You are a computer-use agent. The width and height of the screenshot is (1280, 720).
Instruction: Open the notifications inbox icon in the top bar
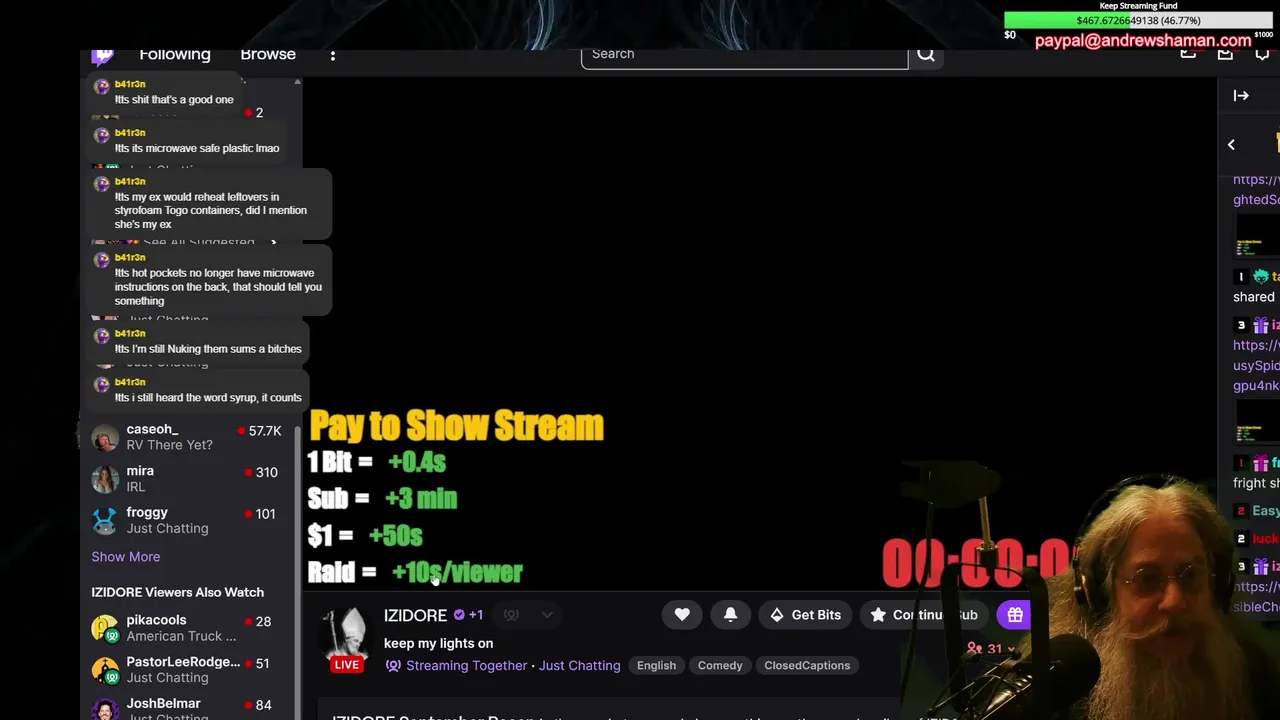[x=1225, y=55]
